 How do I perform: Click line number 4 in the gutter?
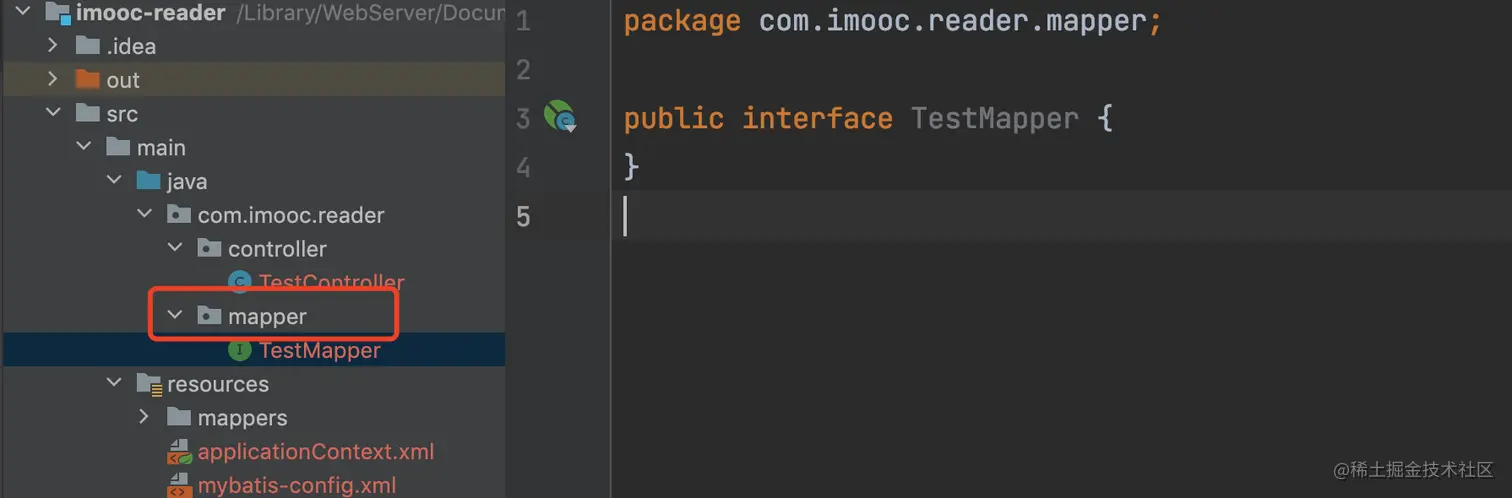523,167
